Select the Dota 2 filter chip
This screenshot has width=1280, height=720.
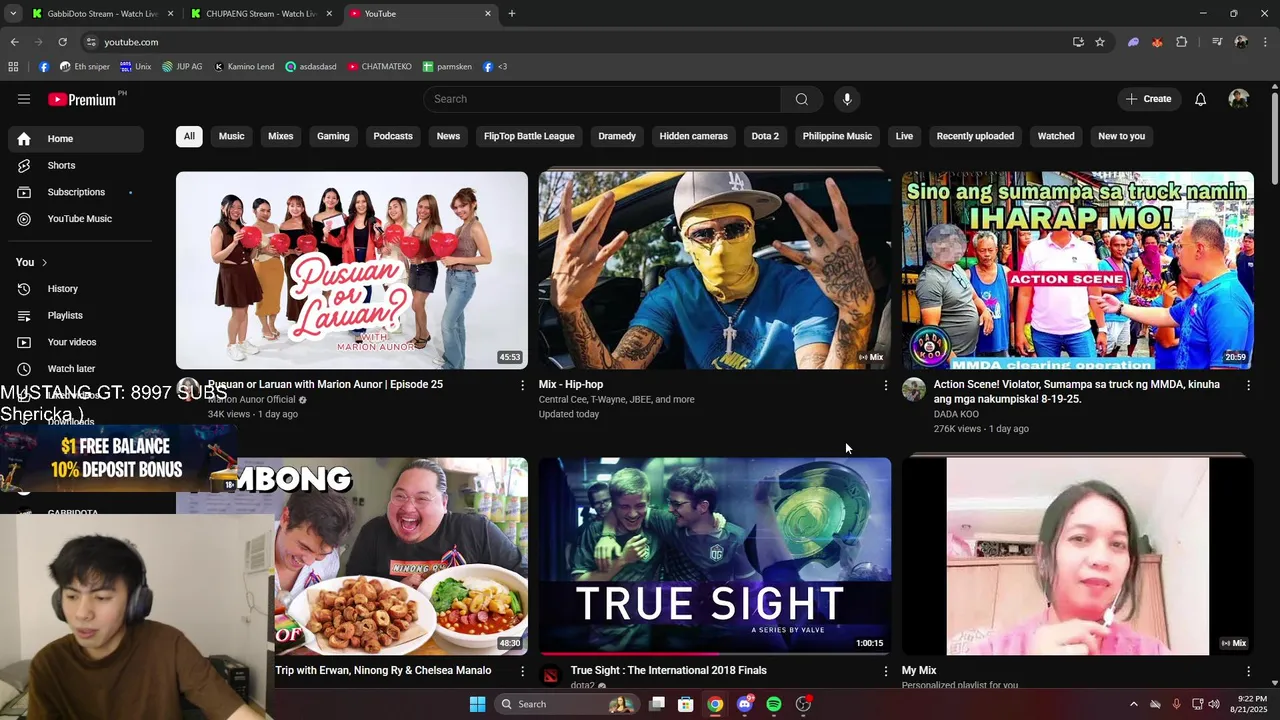pos(765,136)
